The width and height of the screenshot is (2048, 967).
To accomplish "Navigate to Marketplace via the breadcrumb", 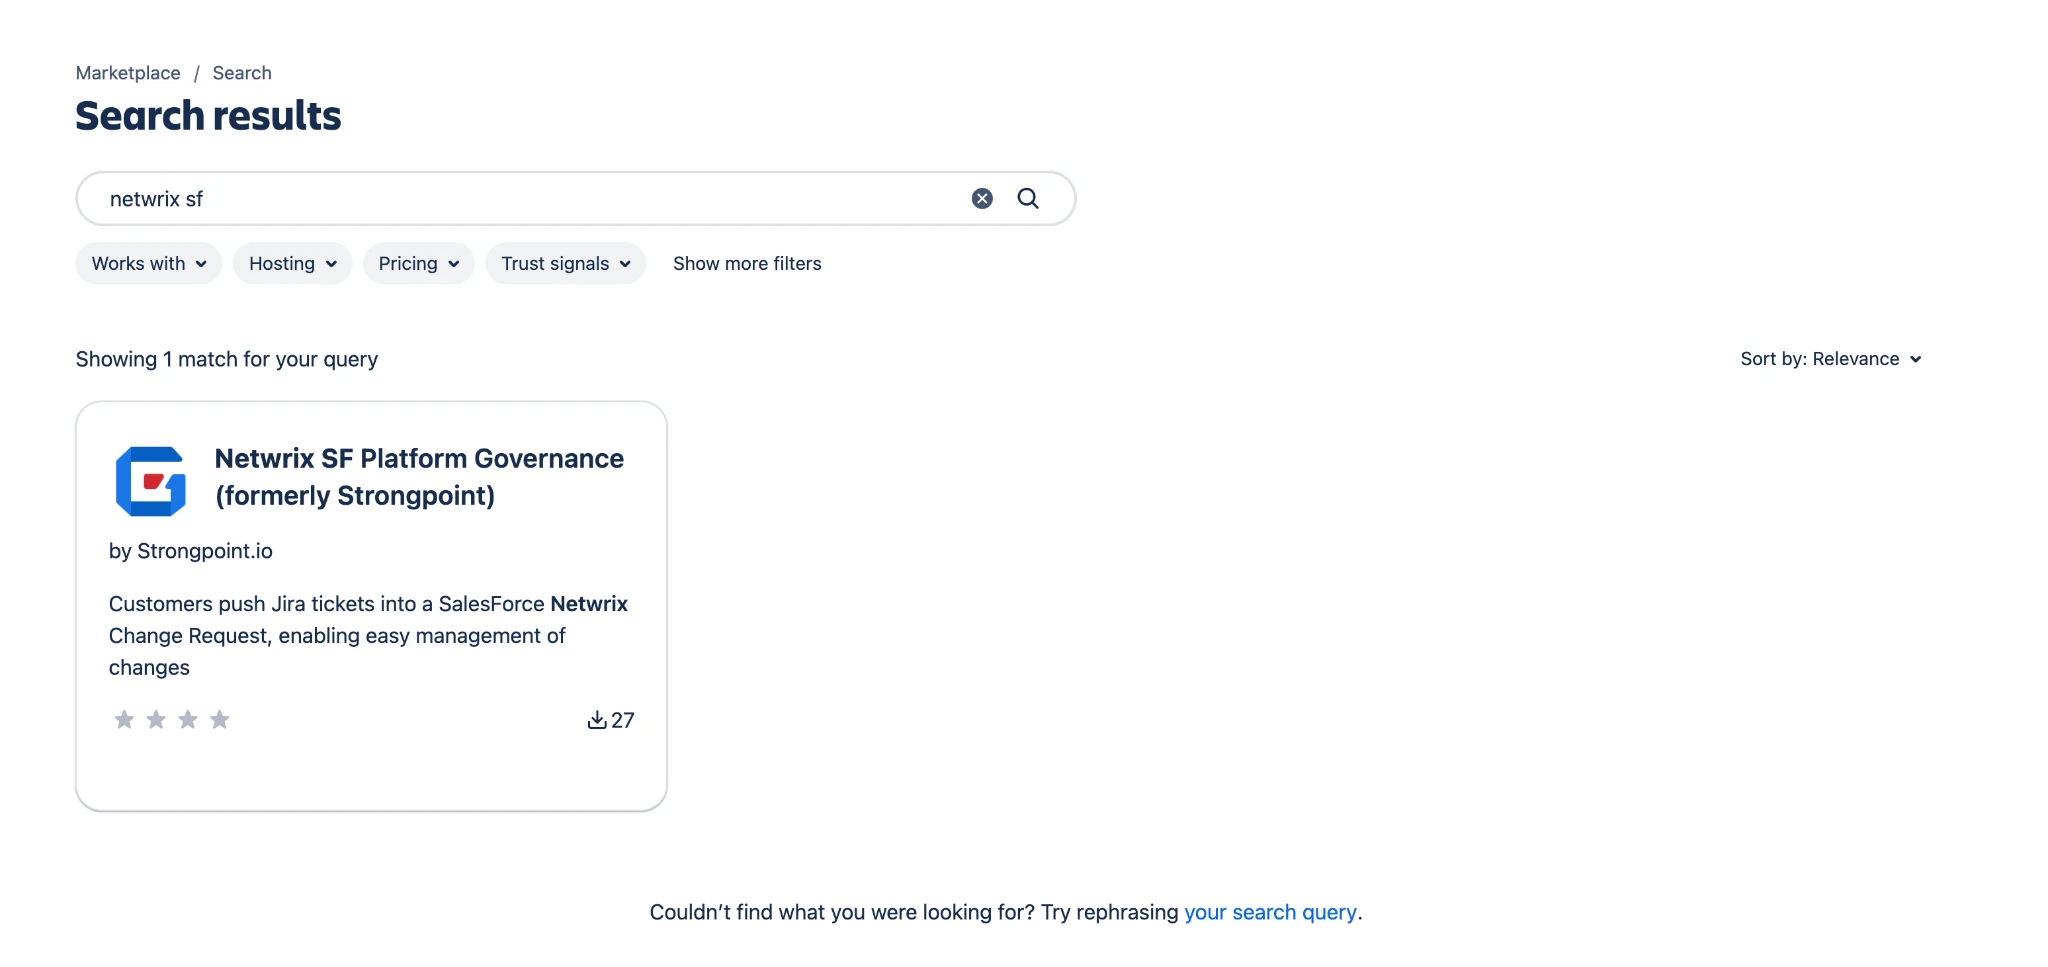I will click(x=128, y=72).
